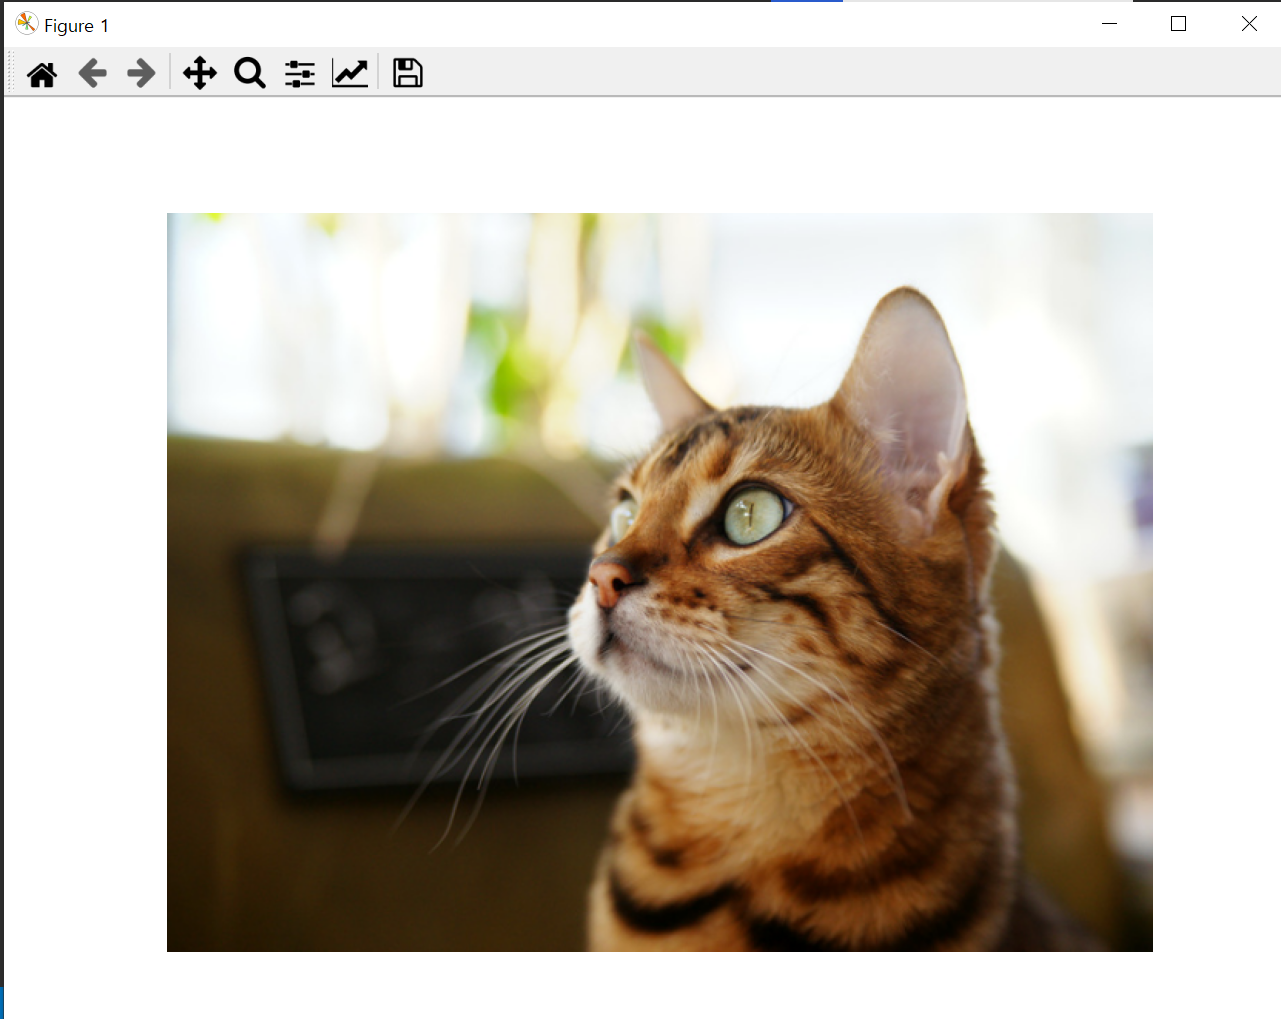
Task: Save the figure with floppy disk icon
Action: coord(408,73)
